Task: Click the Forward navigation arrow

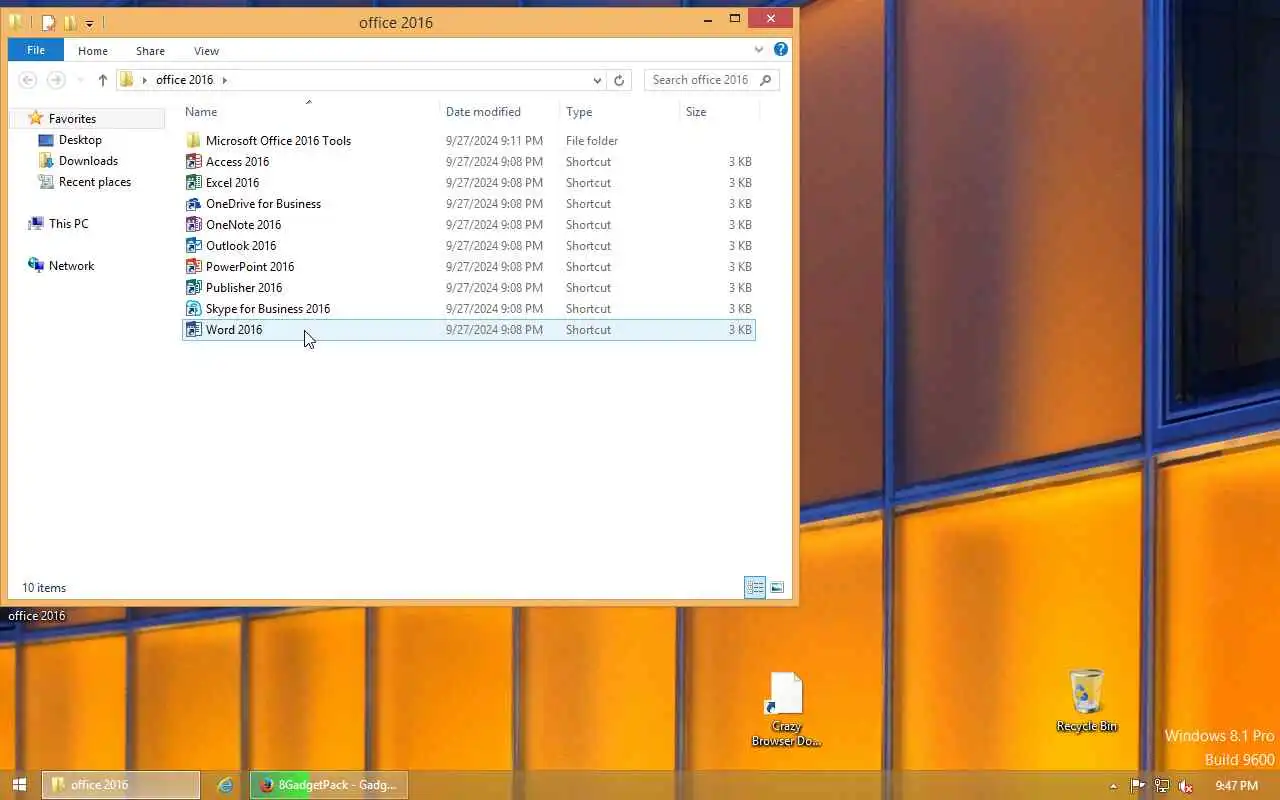Action: click(56, 80)
